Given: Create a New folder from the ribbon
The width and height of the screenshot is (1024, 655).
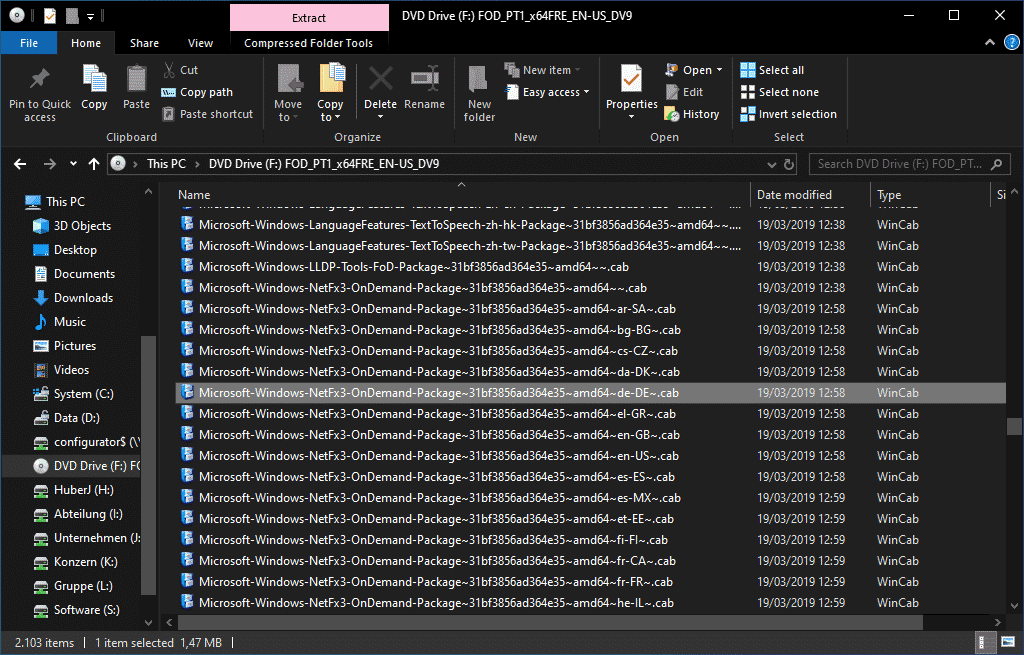Looking at the screenshot, I should tap(479, 93).
